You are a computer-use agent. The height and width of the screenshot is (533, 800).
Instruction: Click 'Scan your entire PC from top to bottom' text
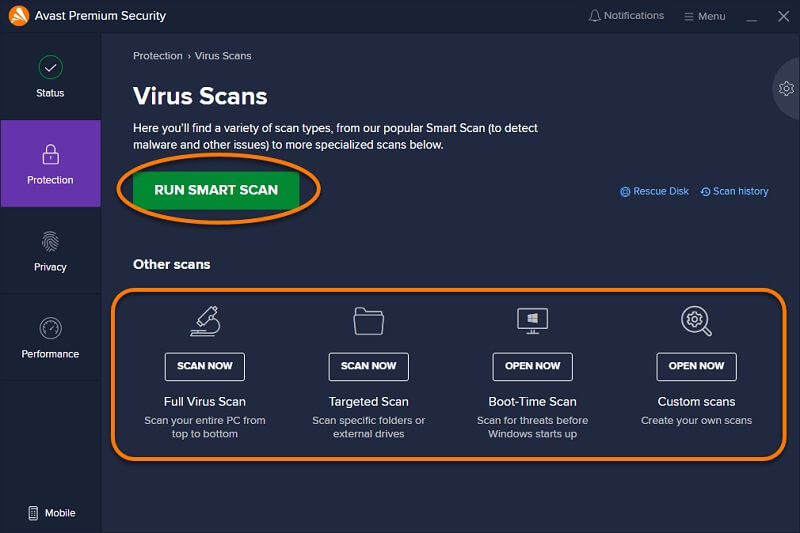tap(205, 427)
